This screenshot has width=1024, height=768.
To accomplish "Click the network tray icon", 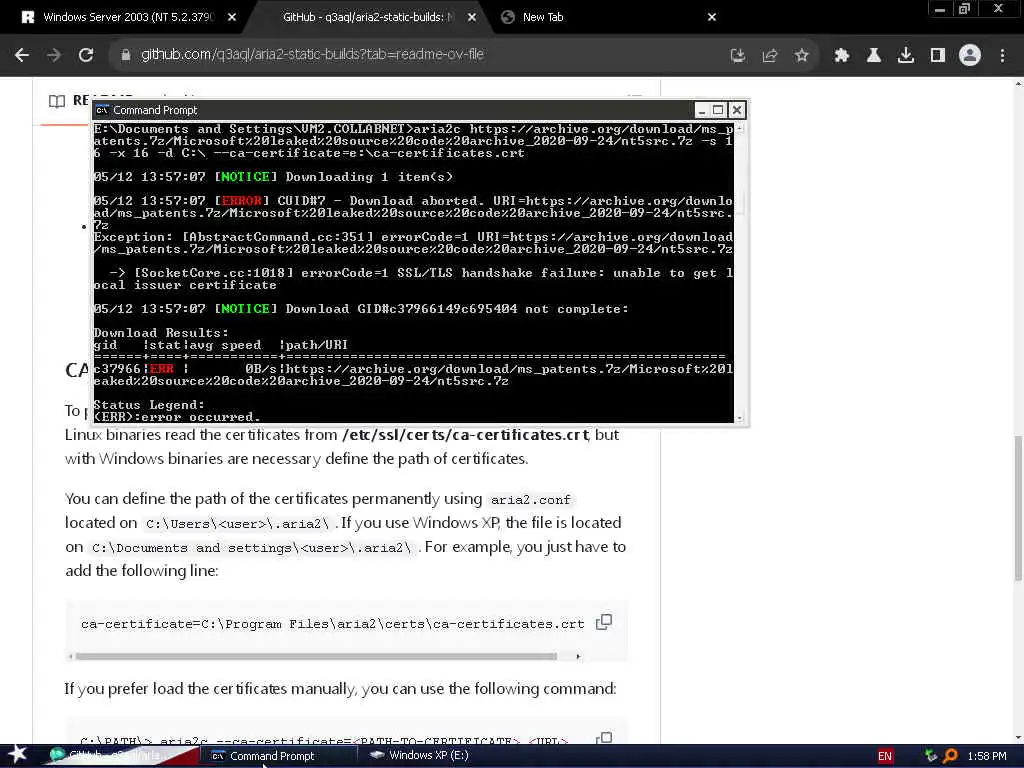I will click(x=931, y=756).
